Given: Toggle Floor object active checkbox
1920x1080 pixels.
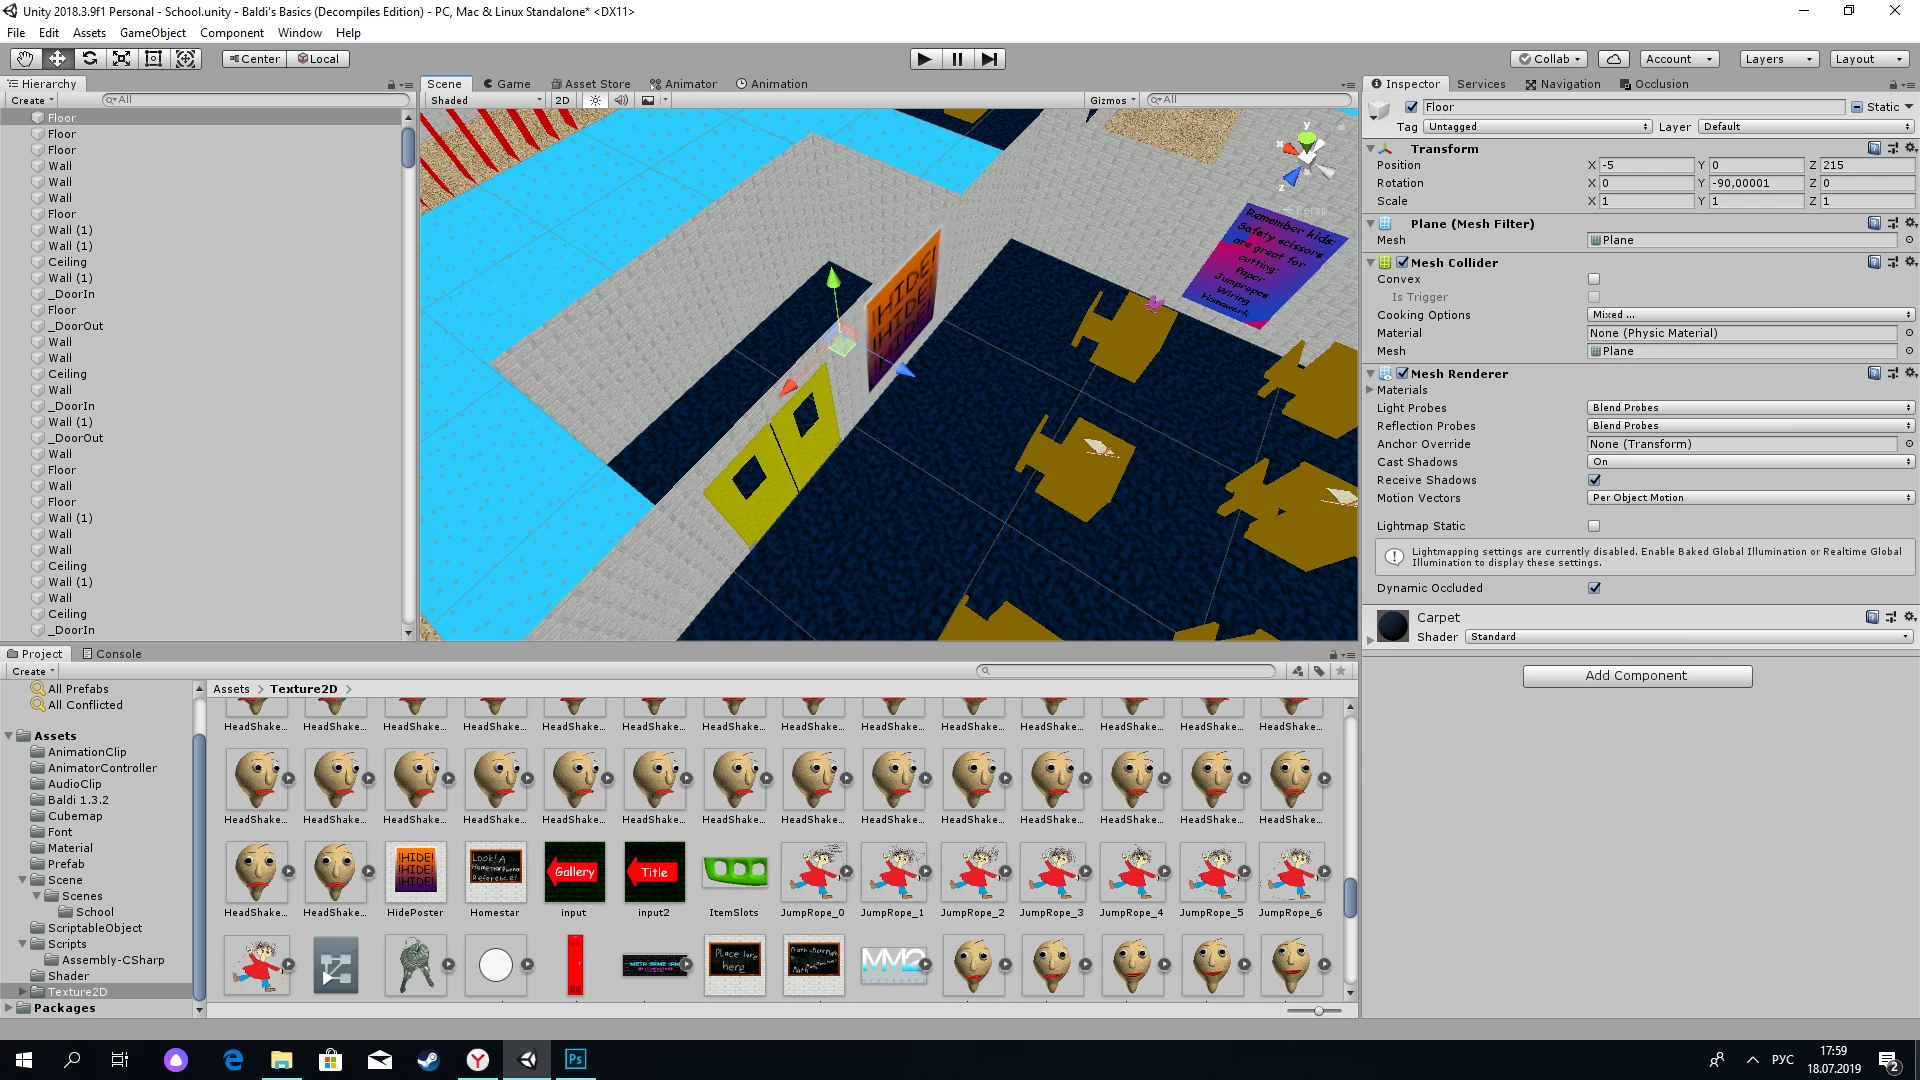Looking at the screenshot, I should (x=1411, y=107).
